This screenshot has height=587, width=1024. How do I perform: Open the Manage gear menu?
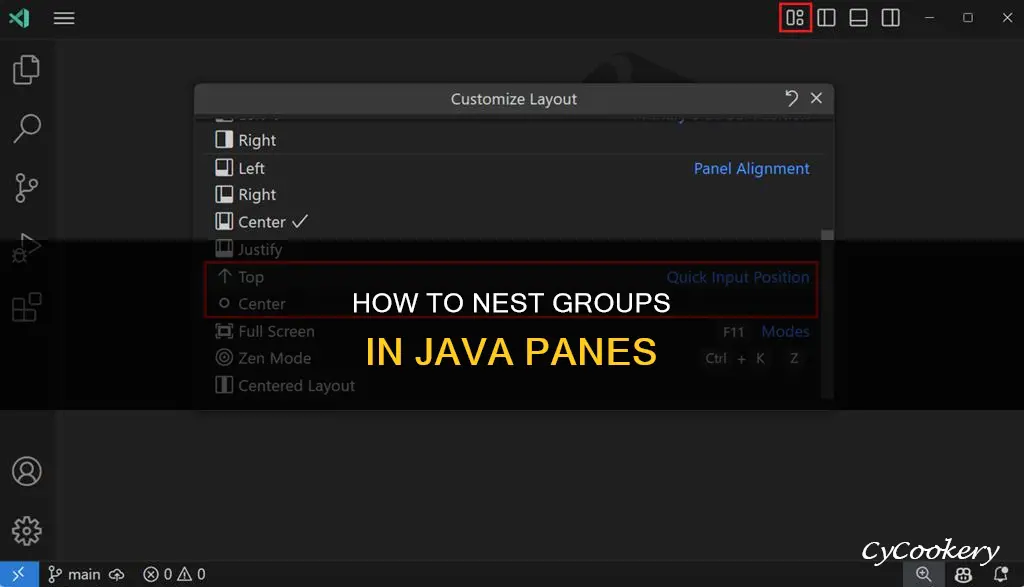(27, 531)
